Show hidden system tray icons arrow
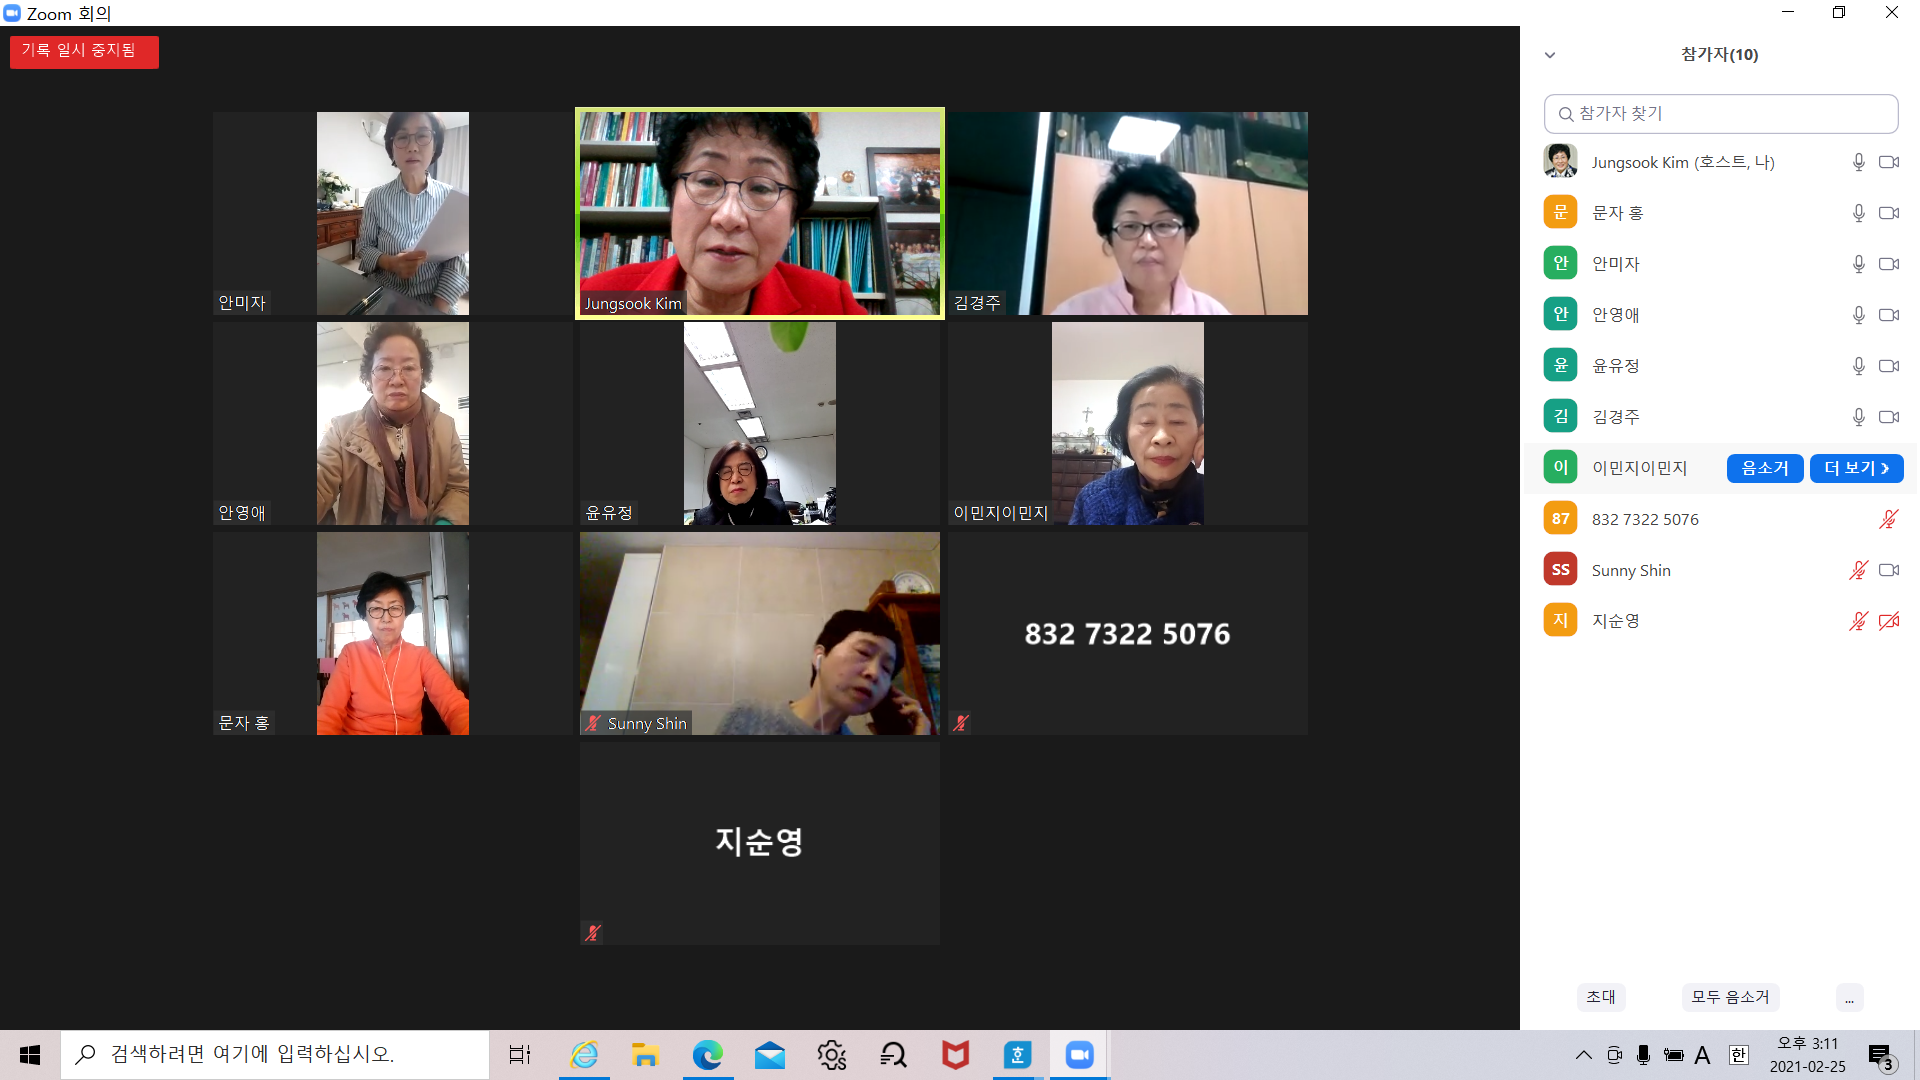 point(1583,1055)
